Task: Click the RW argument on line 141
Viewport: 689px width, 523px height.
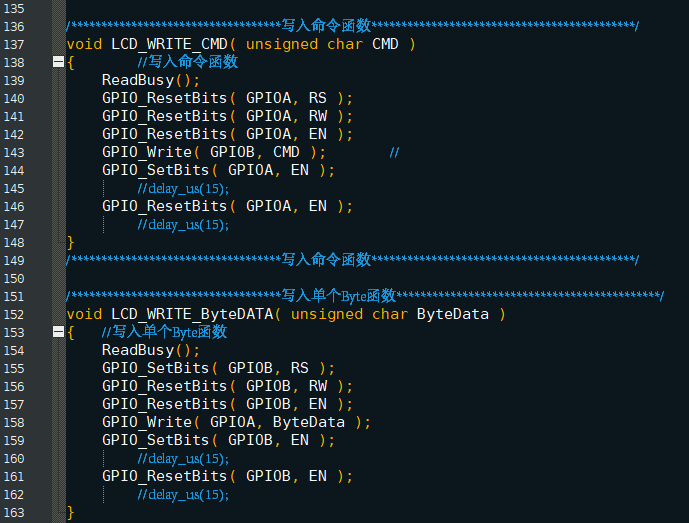Action: pos(317,116)
